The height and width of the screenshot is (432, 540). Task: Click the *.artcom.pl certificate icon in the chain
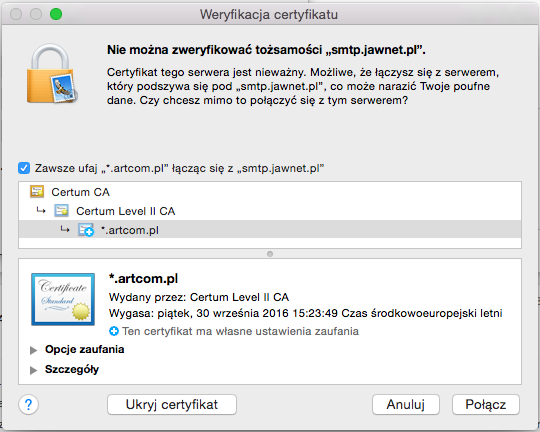[x=86, y=230]
